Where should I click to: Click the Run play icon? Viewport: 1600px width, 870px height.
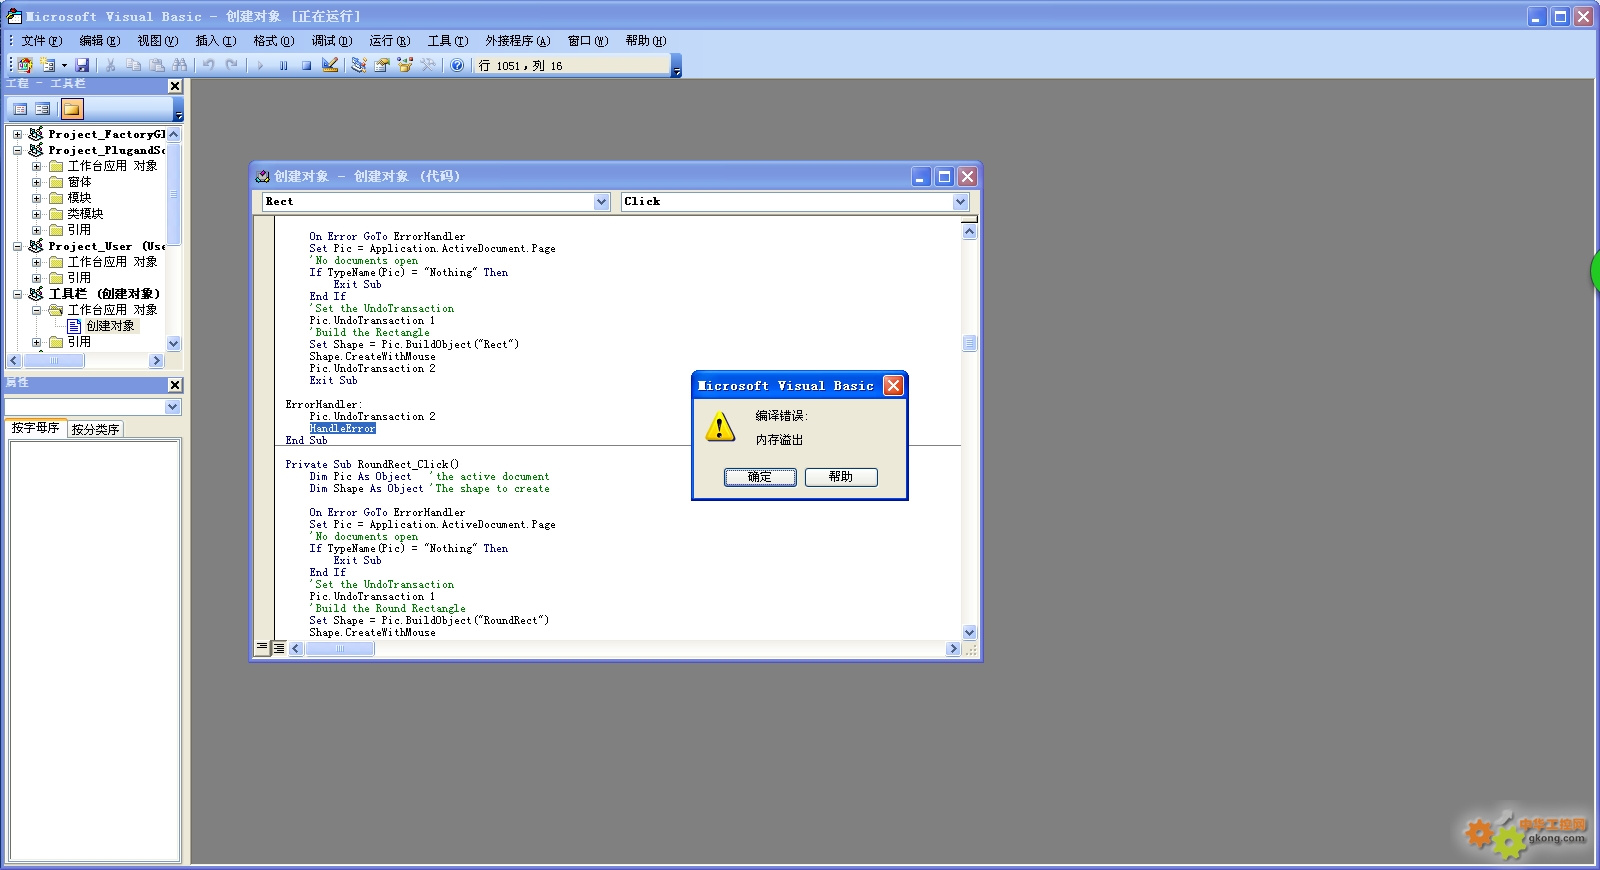260,65
